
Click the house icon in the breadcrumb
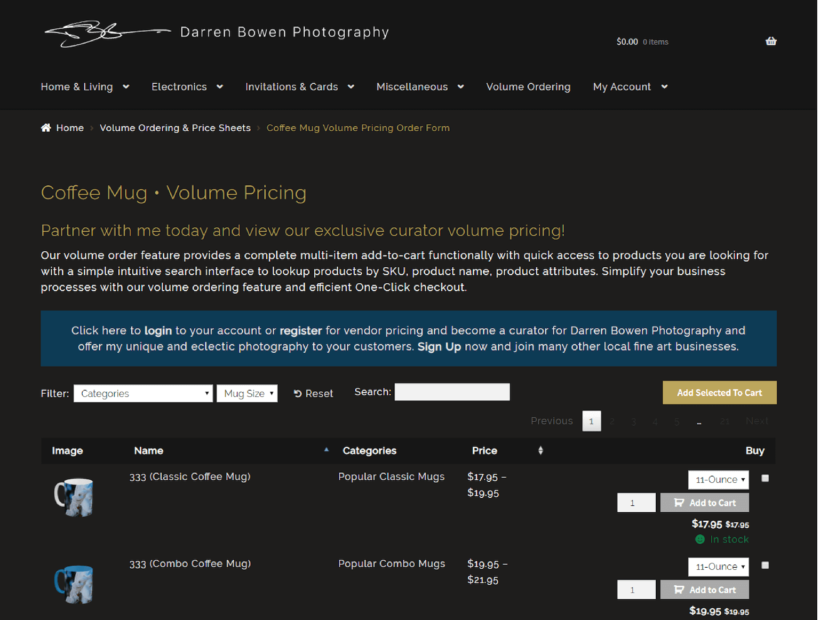tap(46, 128)
